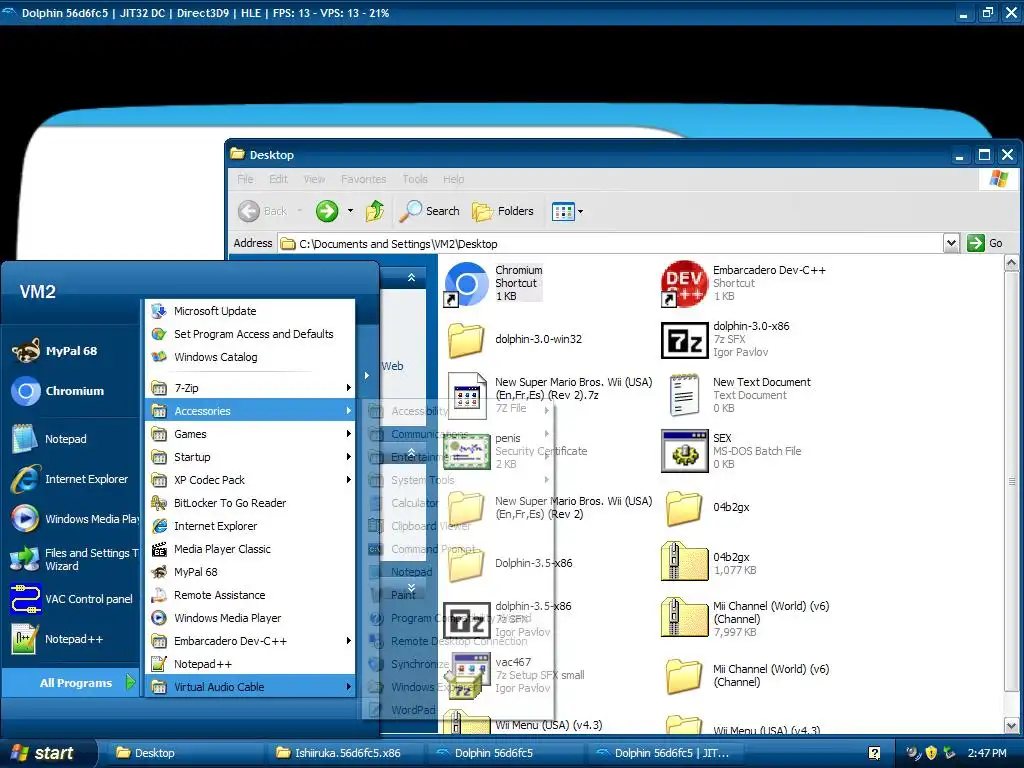1024x768 pixels.
Task: Expand the Games submenu
Action: coord(251,434)
